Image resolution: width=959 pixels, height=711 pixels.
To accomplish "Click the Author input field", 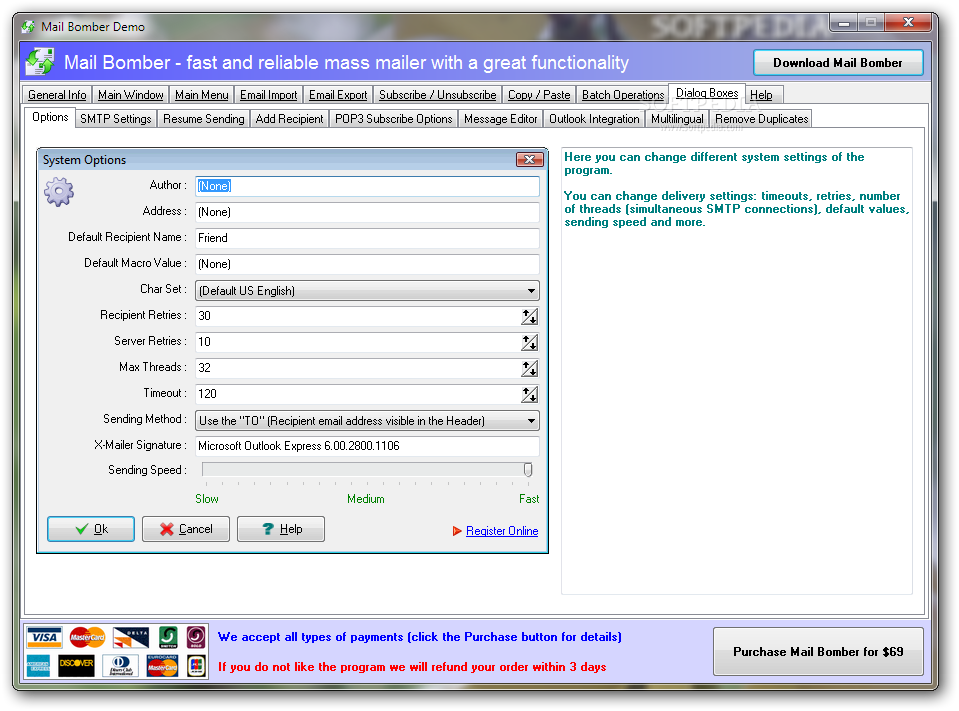I will point(368,186).
